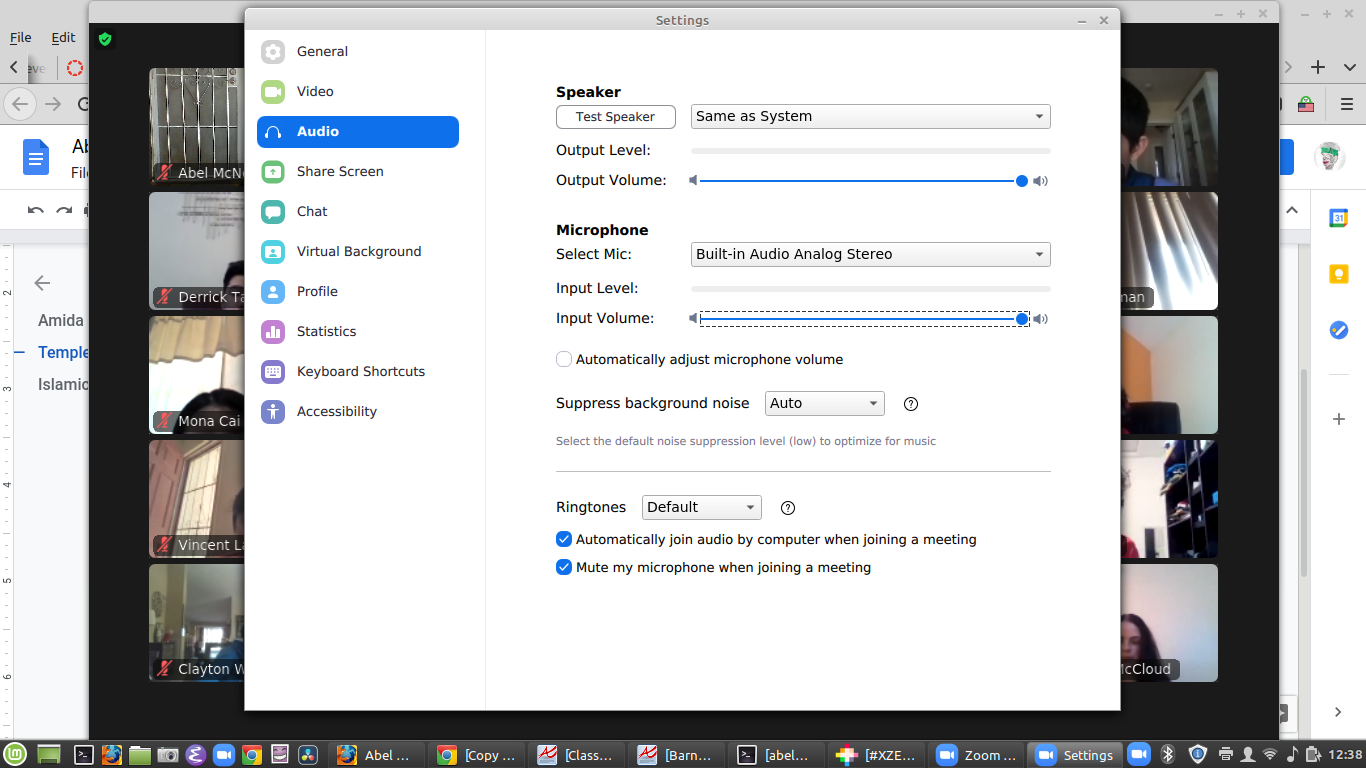Click the Input Volume slider handle
Screen dimensions: 1366x768
(1022, 319)
